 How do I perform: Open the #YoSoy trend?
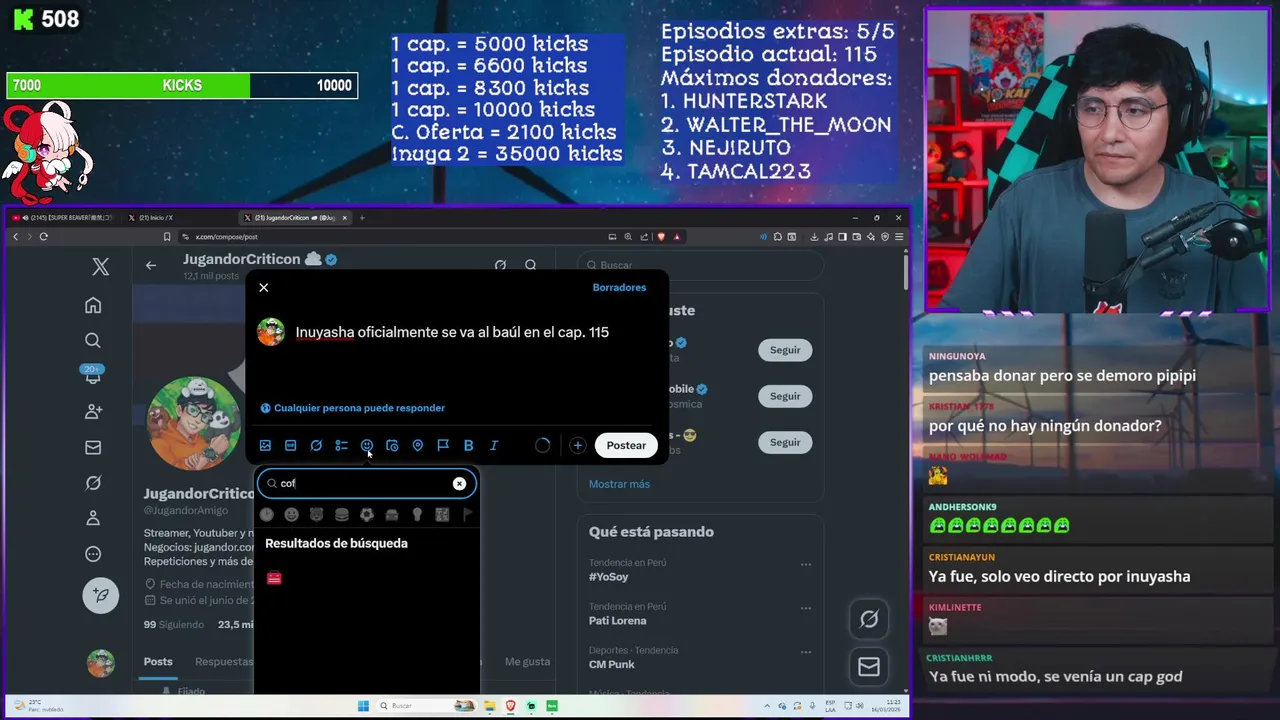608,577
